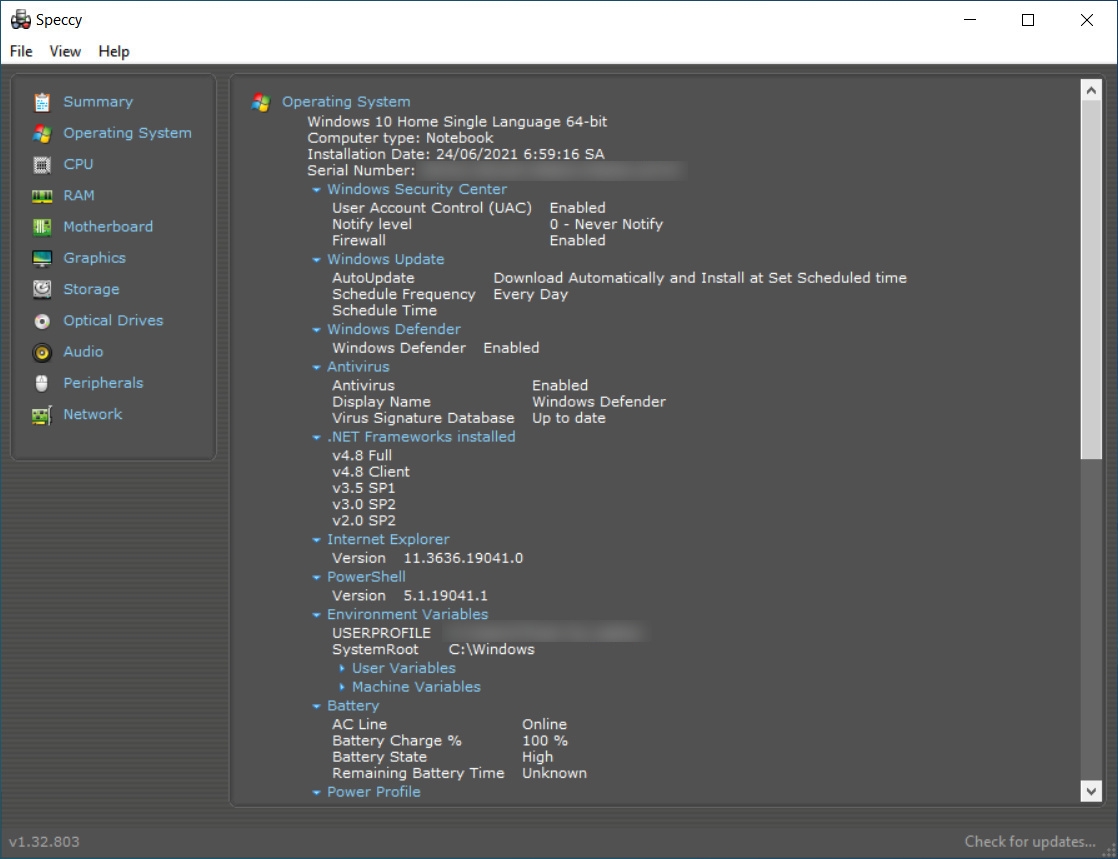Open the File menu

tap(21, 51)
